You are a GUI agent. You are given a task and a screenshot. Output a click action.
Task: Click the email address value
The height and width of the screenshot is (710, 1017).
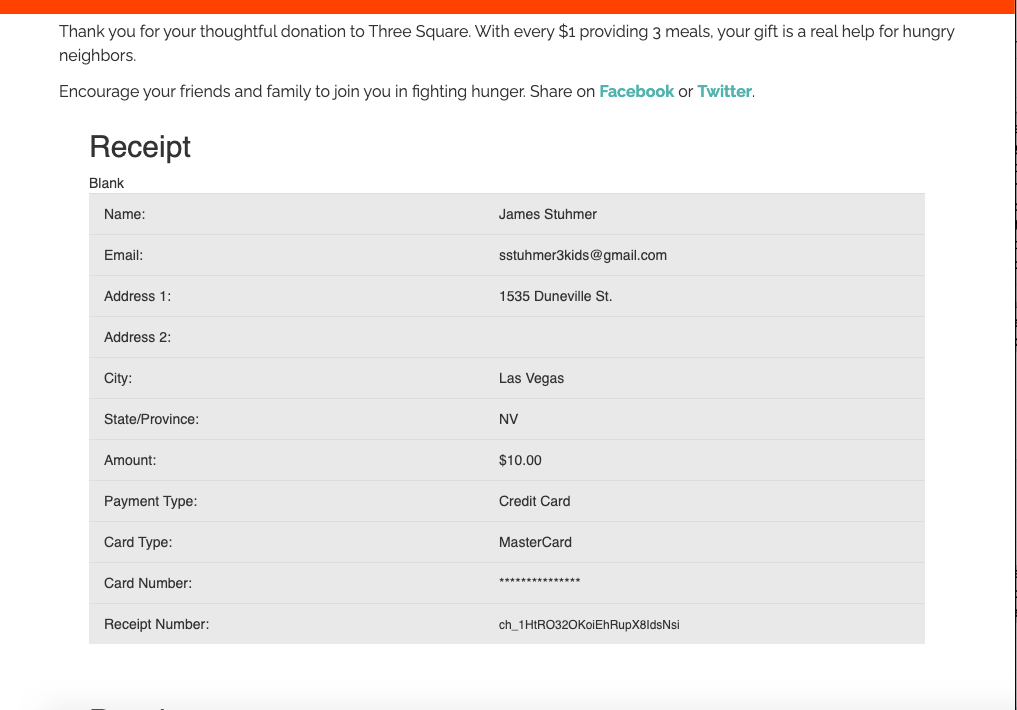[x=582, y=255]
